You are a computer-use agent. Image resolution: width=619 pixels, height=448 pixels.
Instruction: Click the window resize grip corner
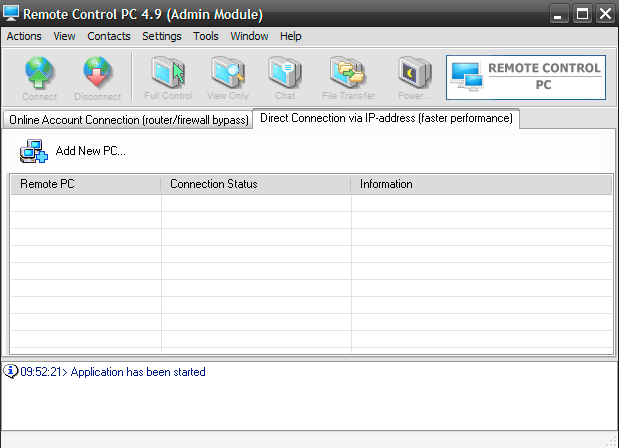[612, 441]
